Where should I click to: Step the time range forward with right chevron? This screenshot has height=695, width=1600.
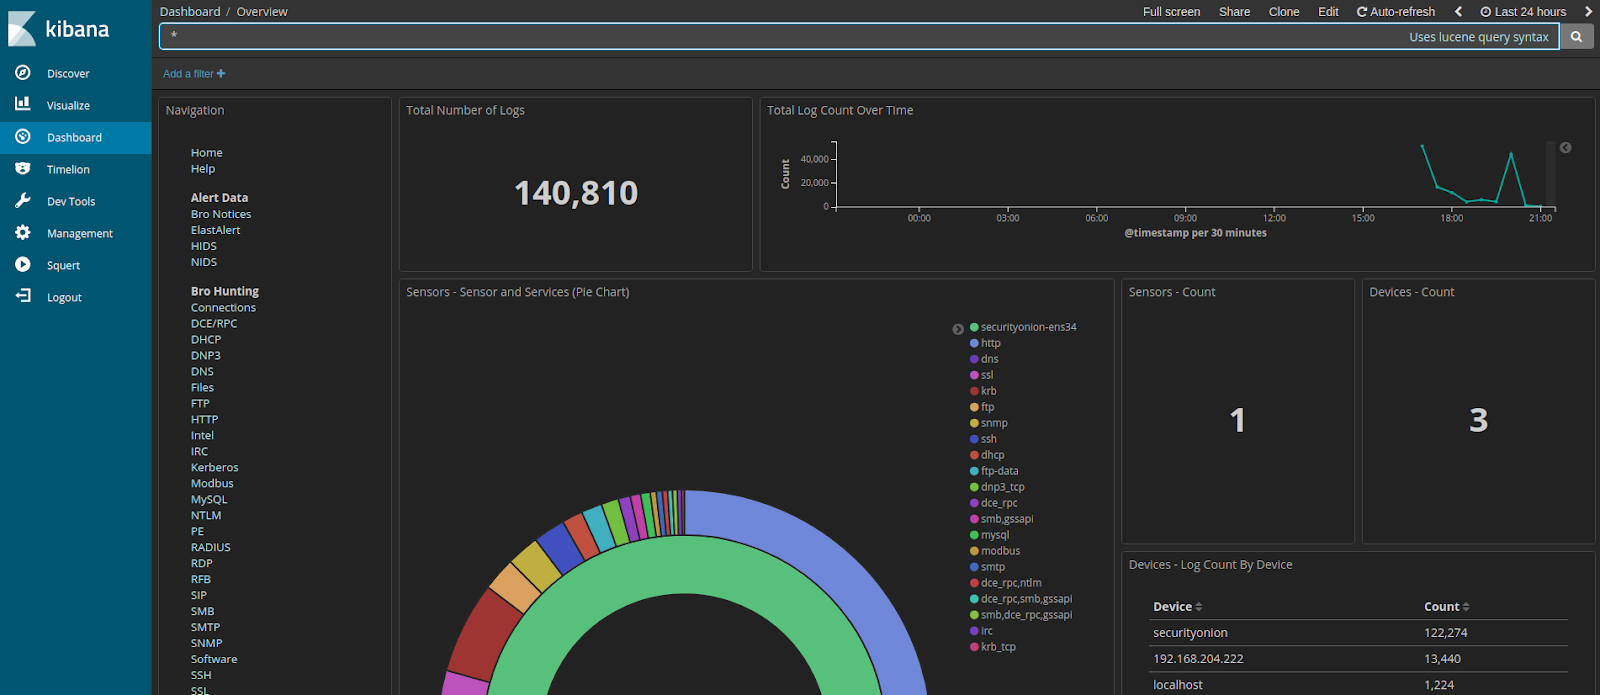[x=1588, y=12]
